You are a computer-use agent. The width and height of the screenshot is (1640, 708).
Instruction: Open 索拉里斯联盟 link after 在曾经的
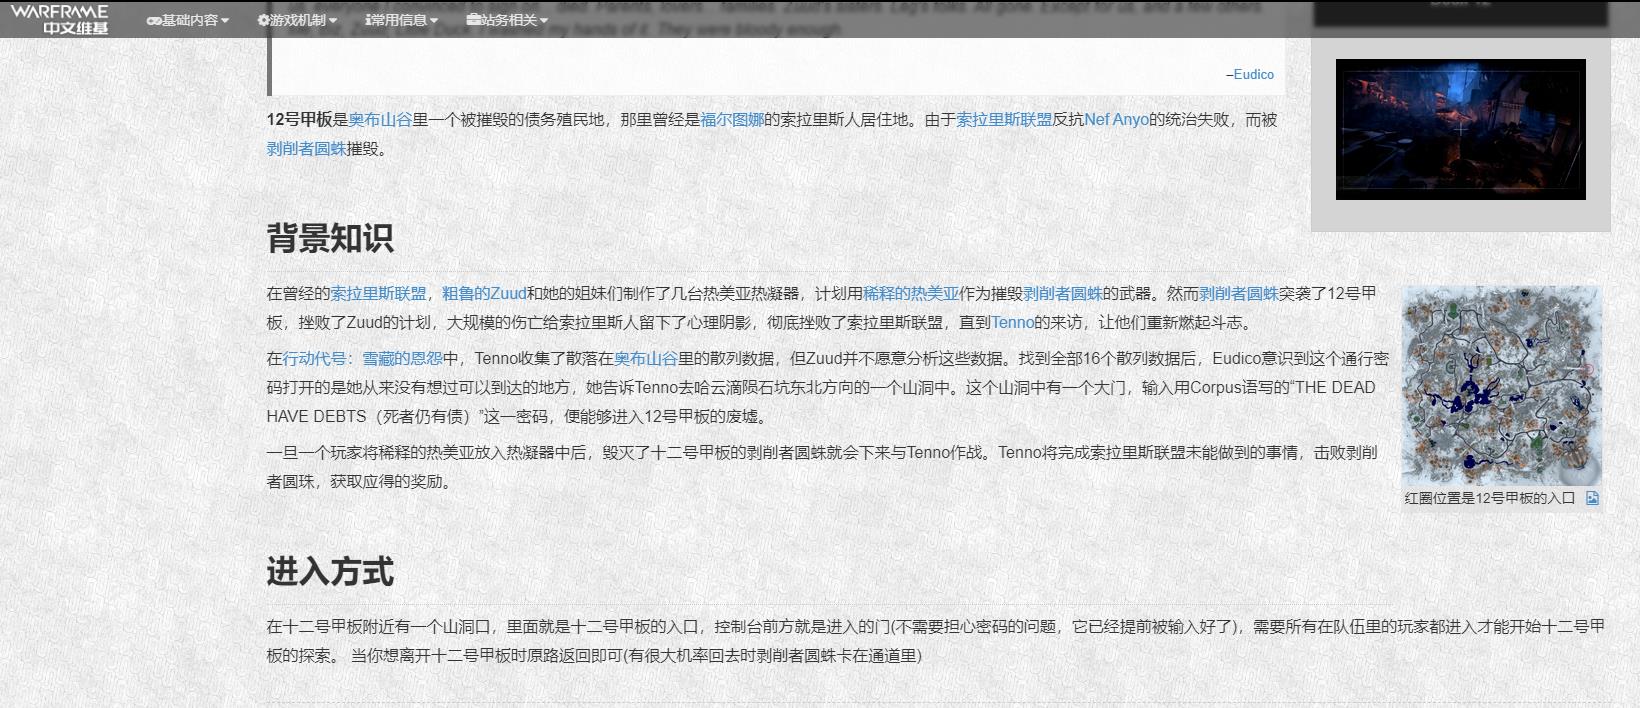pos(378,293)
